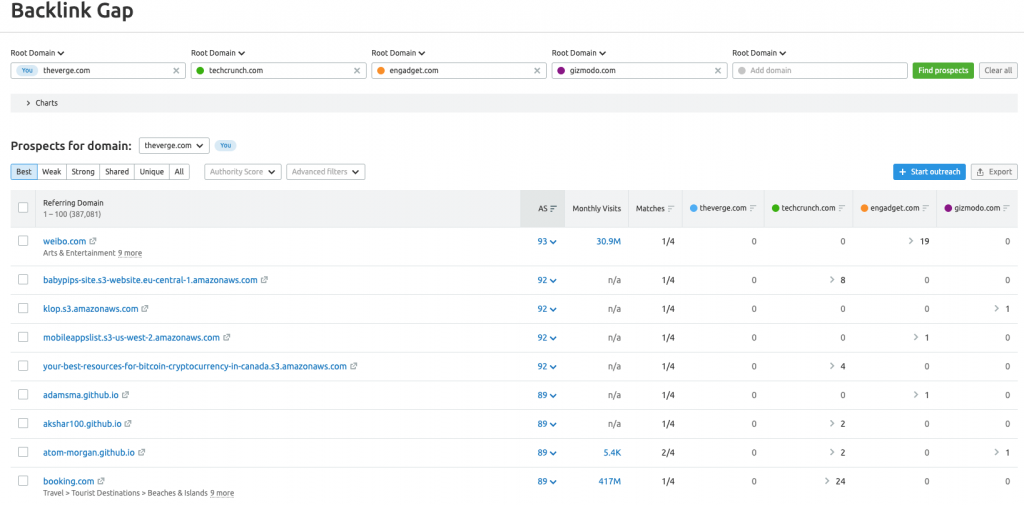This screenshot has height=505, width=1024.
Task: Open Root Domain dropdown above techcrunch.com
Action: 217,53
